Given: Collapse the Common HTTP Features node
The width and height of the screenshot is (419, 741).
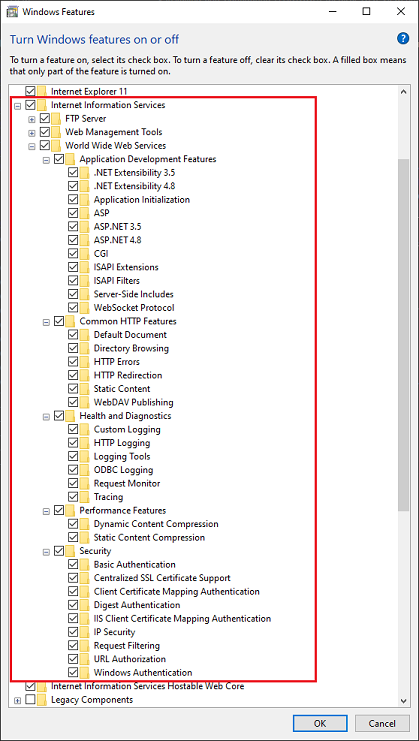Looking at the screenshot, I should point(46,322).
